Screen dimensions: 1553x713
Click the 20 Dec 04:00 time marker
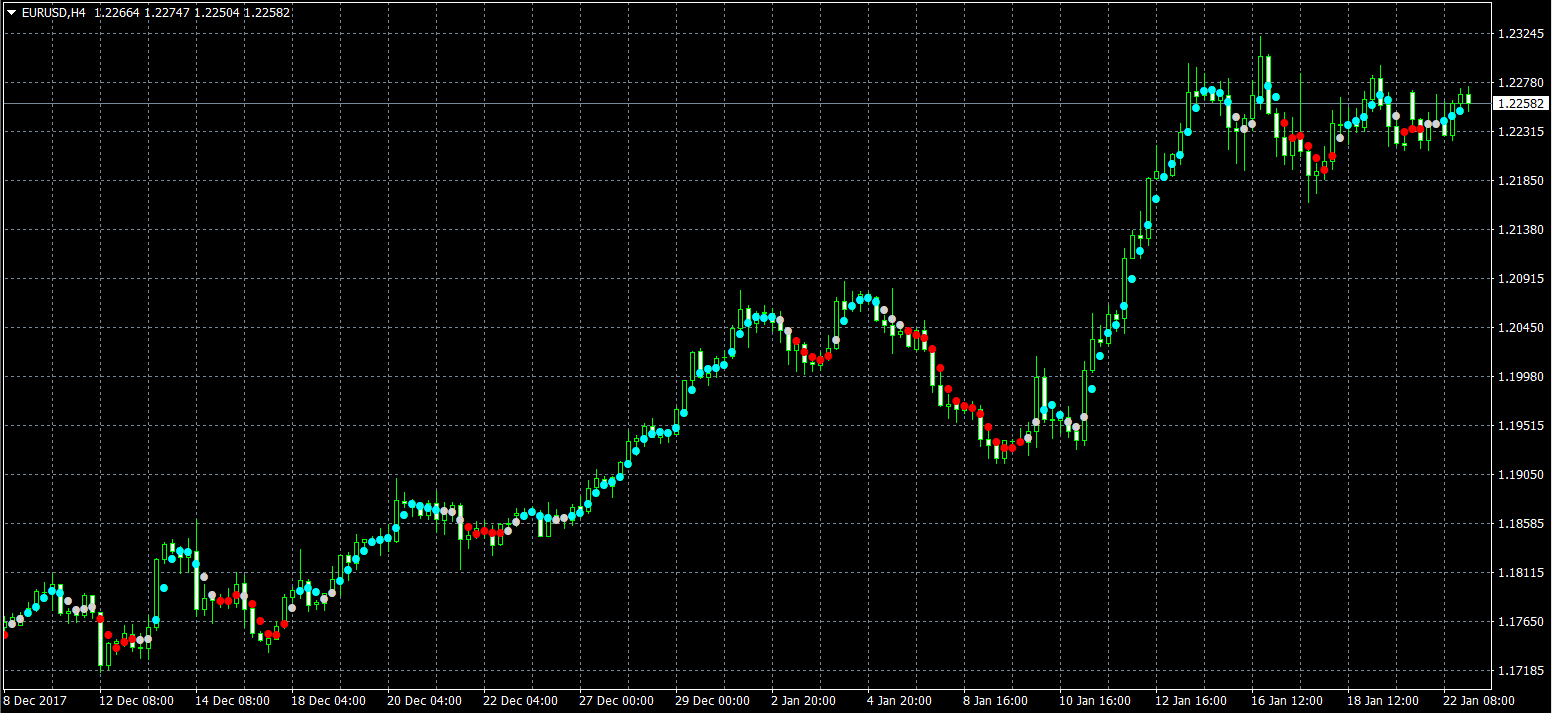424,701
